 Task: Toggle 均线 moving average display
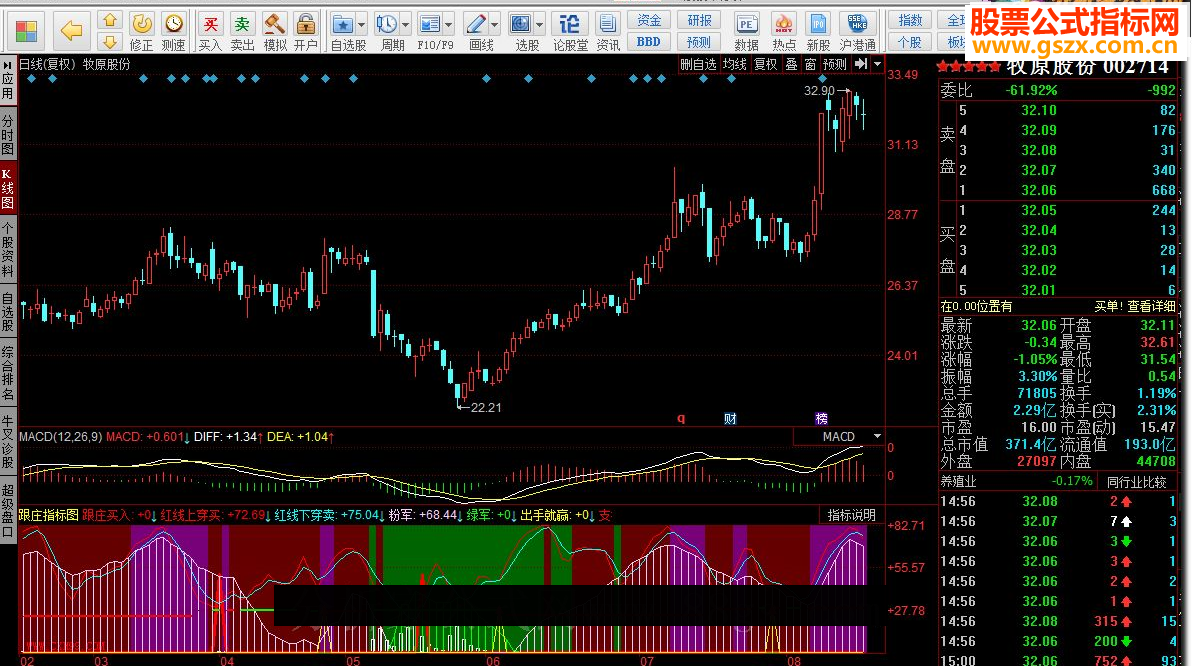(735, 64)
